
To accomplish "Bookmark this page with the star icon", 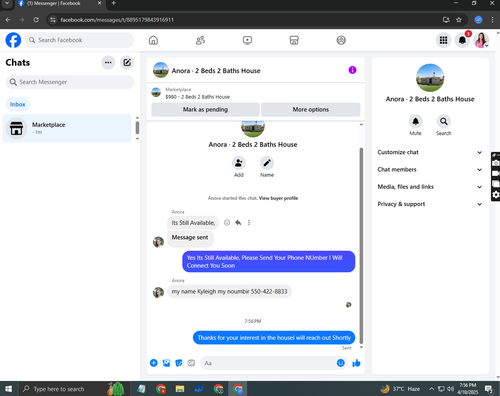I will click(459, 20).
